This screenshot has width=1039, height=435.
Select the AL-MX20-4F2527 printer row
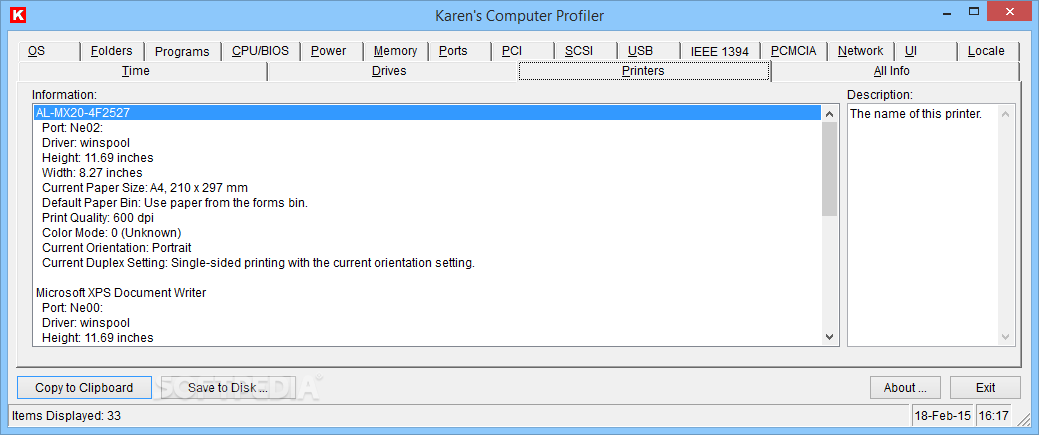tap(427, 113)
